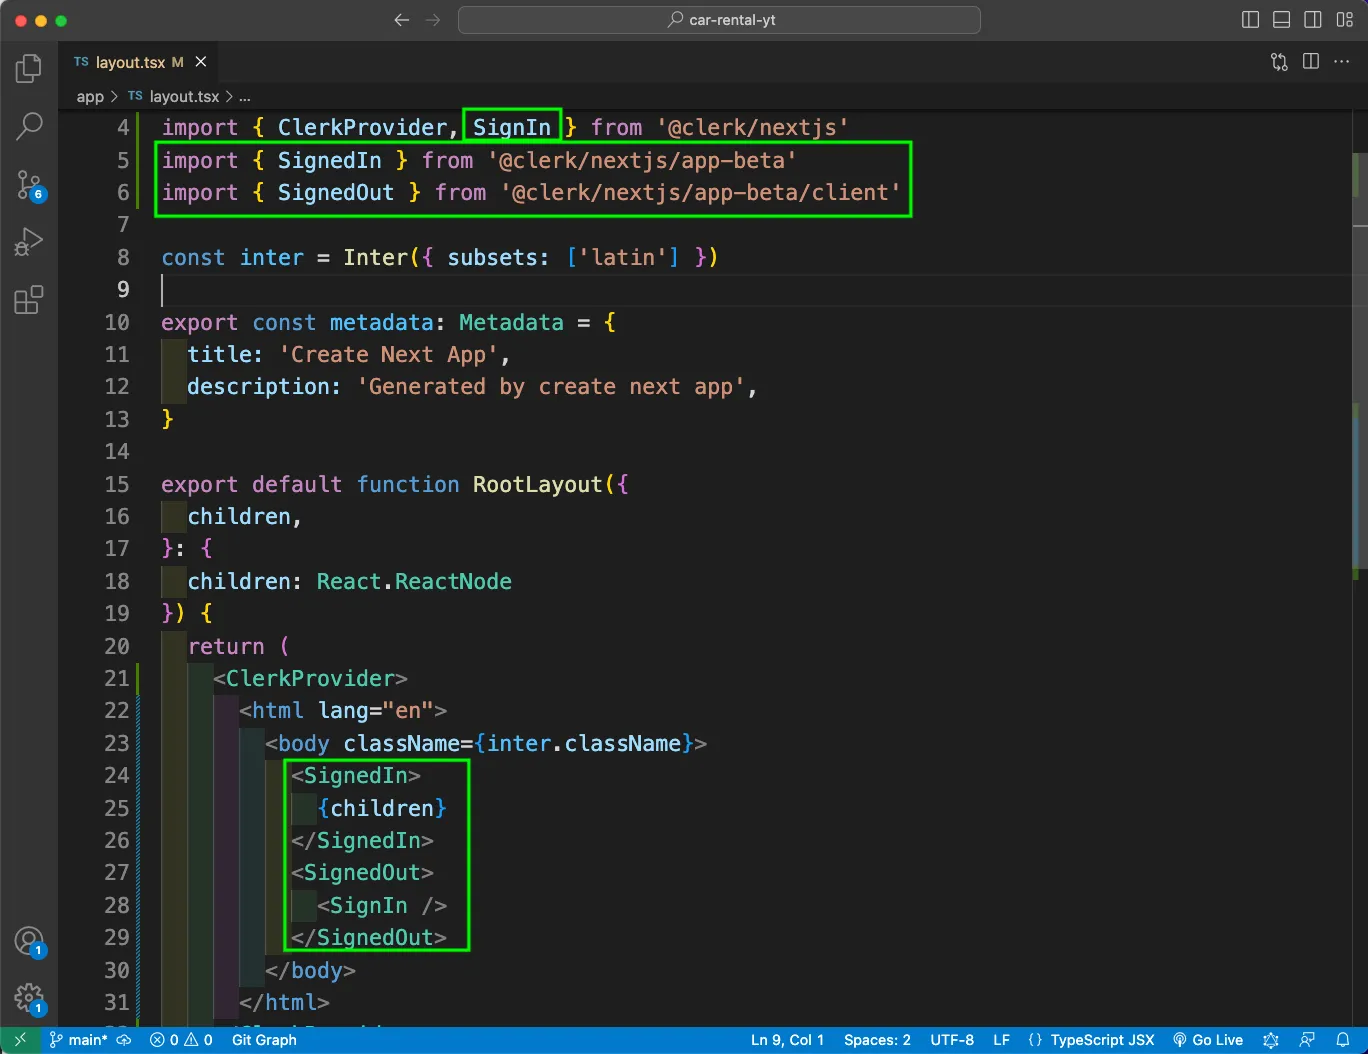Click 'React.ReactNode' type on line 18
Viewport: 1368px width, 1054px height.
pos(414,582)
